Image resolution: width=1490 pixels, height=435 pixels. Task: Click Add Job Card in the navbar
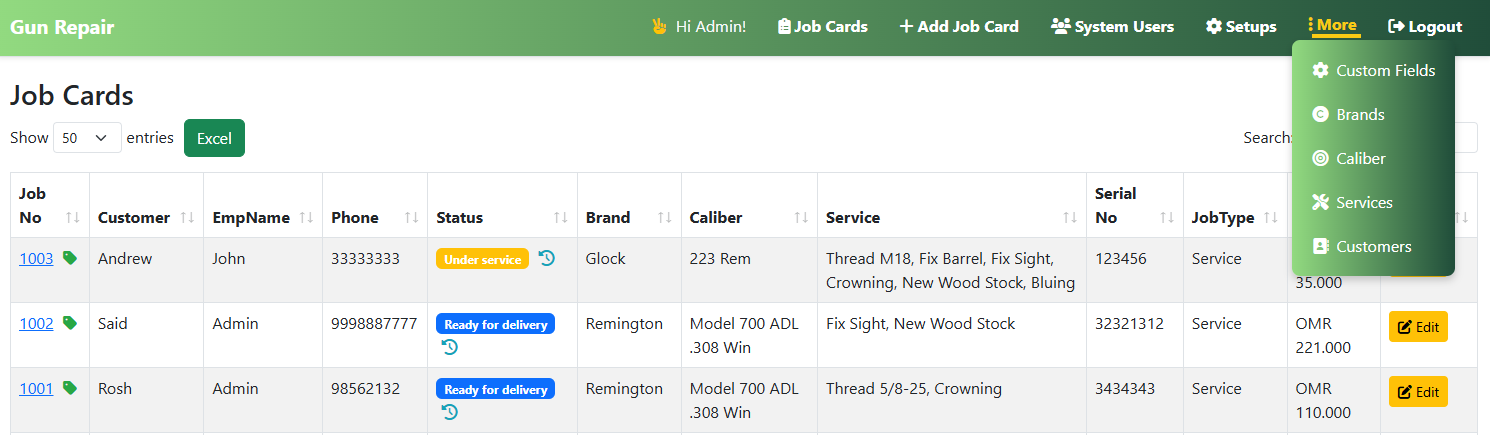click(x=959, y=26)
